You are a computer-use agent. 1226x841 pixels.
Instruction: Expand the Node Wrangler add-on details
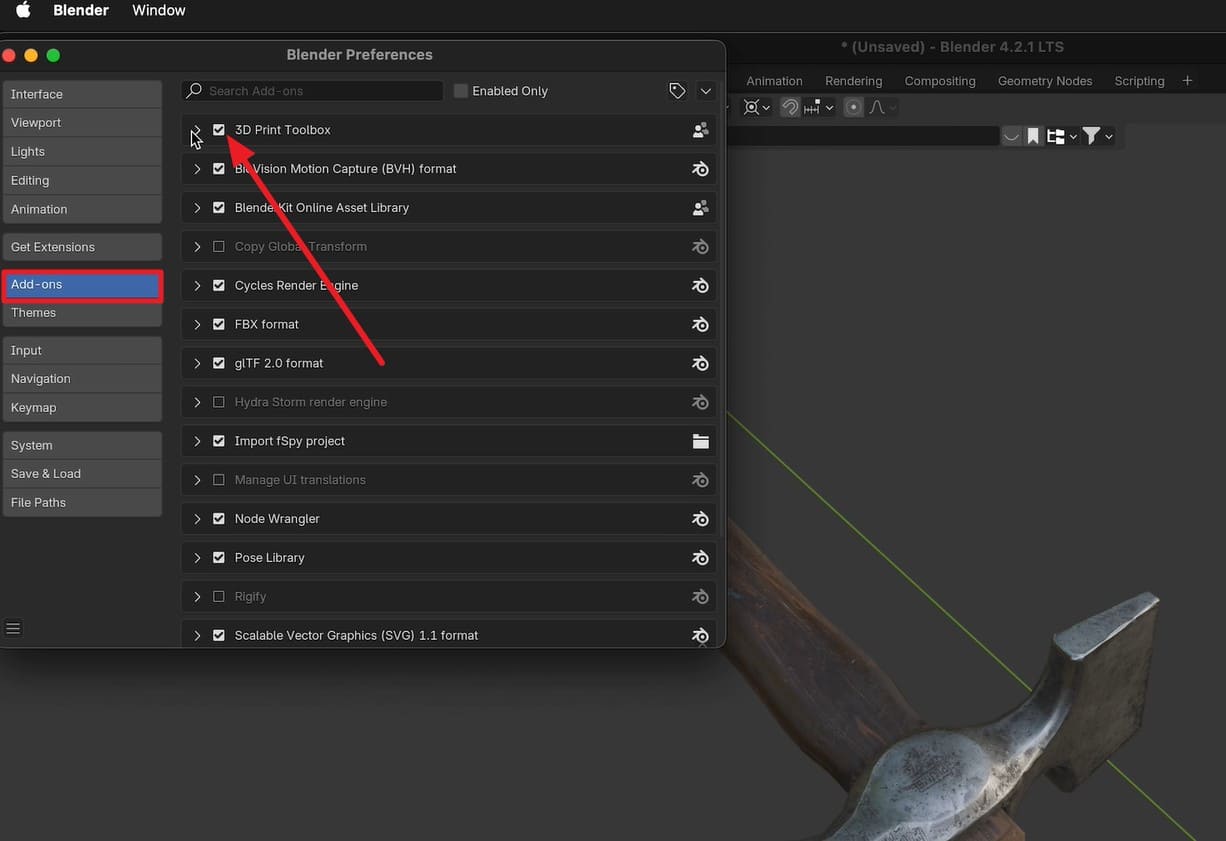(196, 518)
